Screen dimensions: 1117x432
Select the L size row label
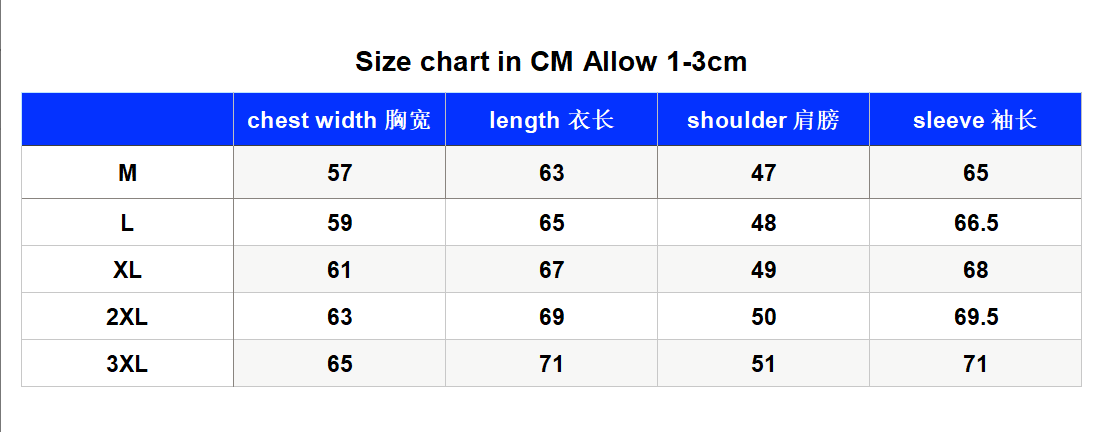(x=128, y=222)
